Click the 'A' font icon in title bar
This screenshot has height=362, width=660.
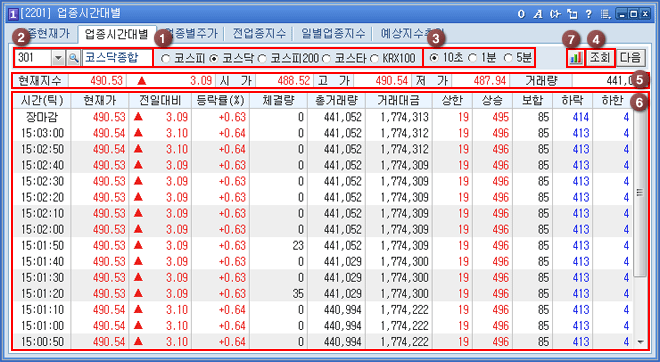click(x=538, y=14)
